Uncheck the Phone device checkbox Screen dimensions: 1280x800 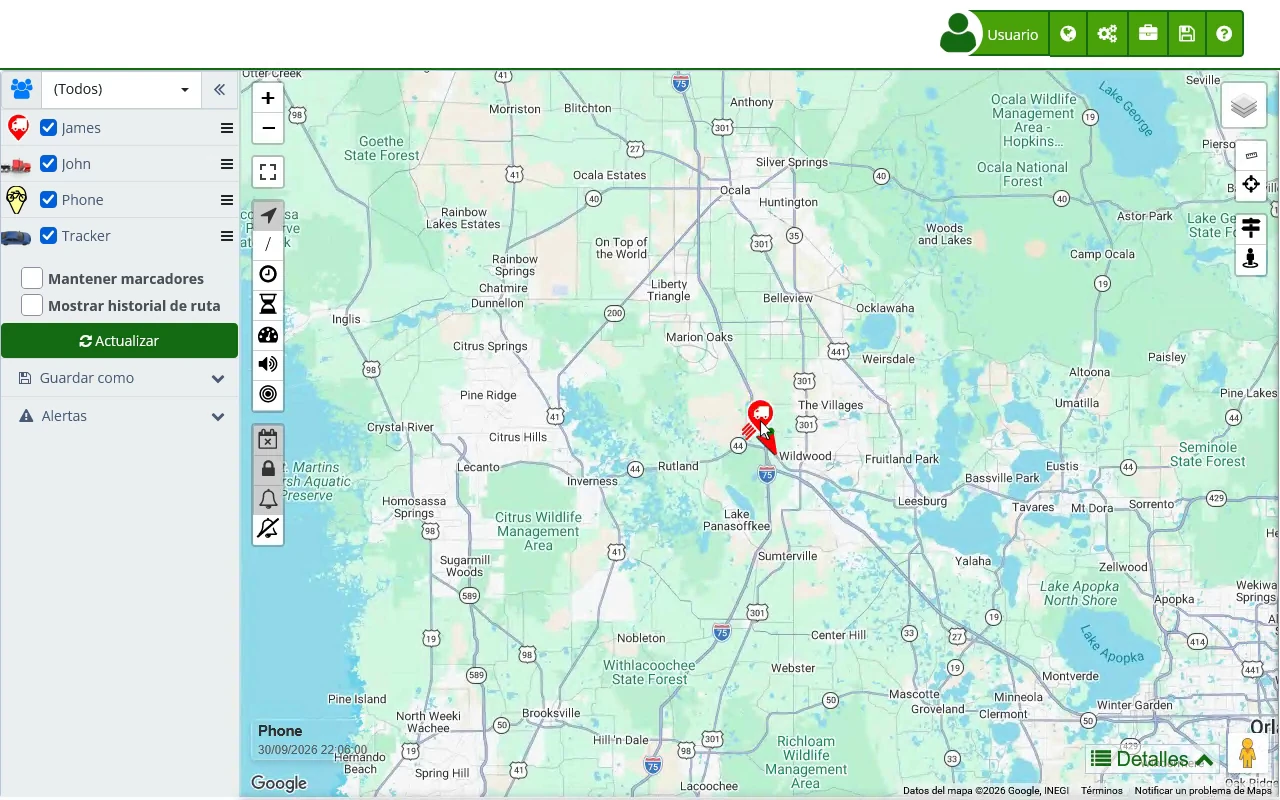(x=48, y=200)
